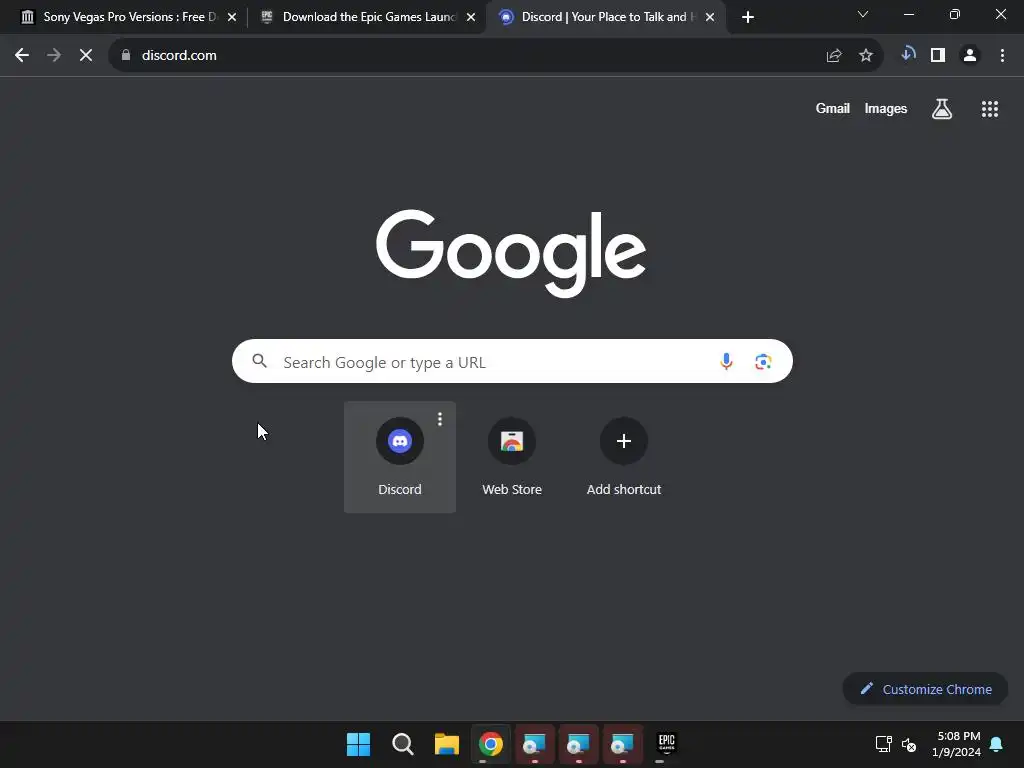Viewport: 1024px width, 768px height.
Task: Click the Customize Chrome button
Action: (925, 689)
